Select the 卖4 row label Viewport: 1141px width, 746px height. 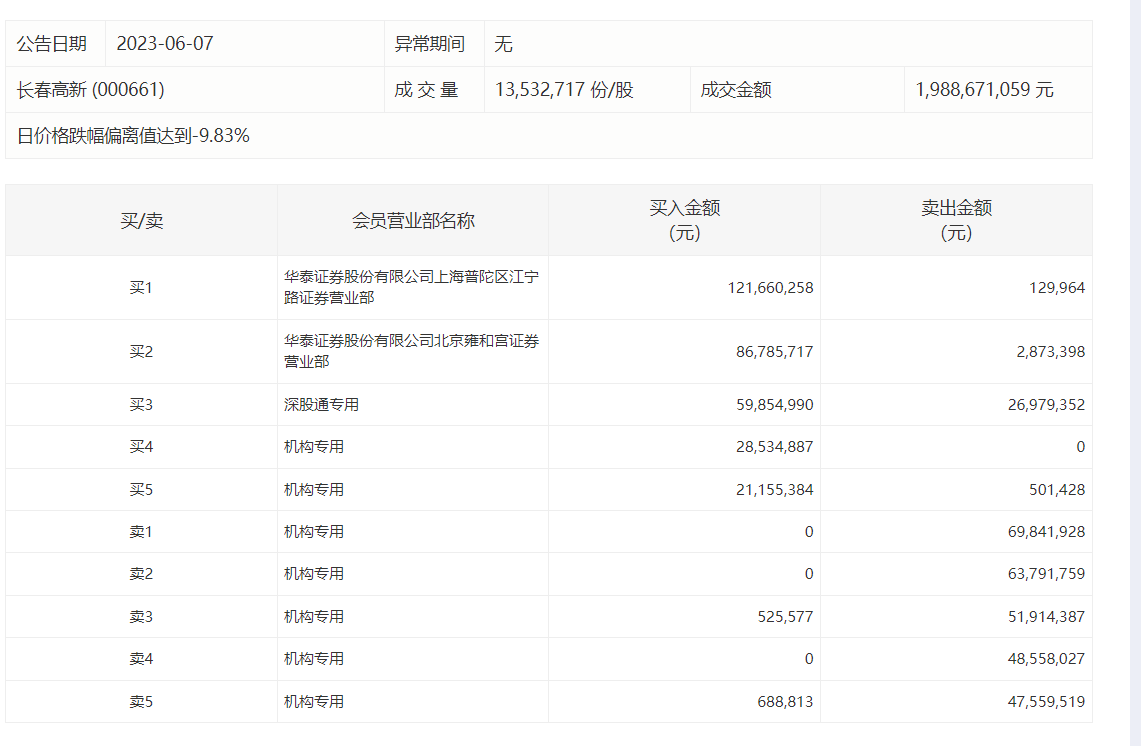[141, 659]
